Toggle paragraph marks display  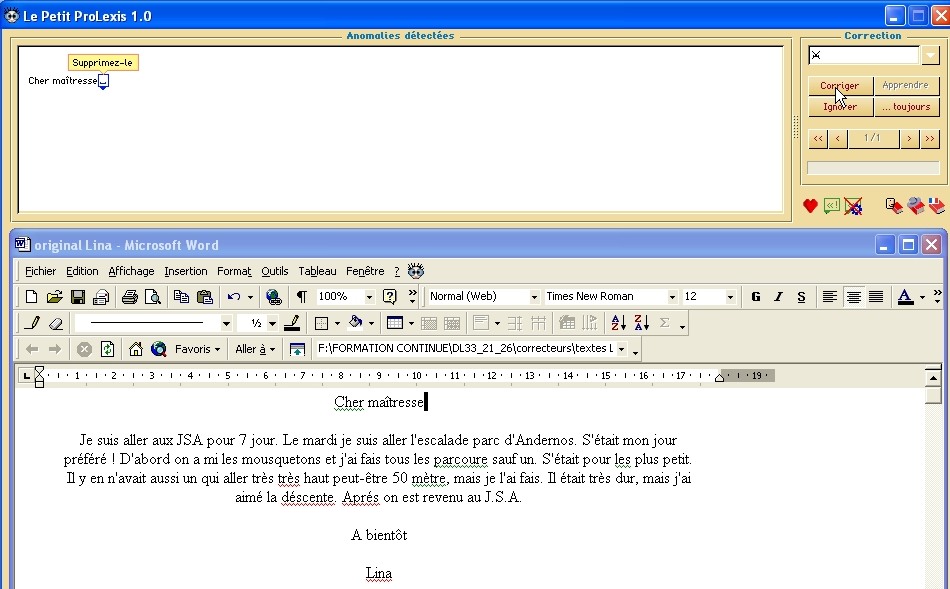[x=301, y=296]
